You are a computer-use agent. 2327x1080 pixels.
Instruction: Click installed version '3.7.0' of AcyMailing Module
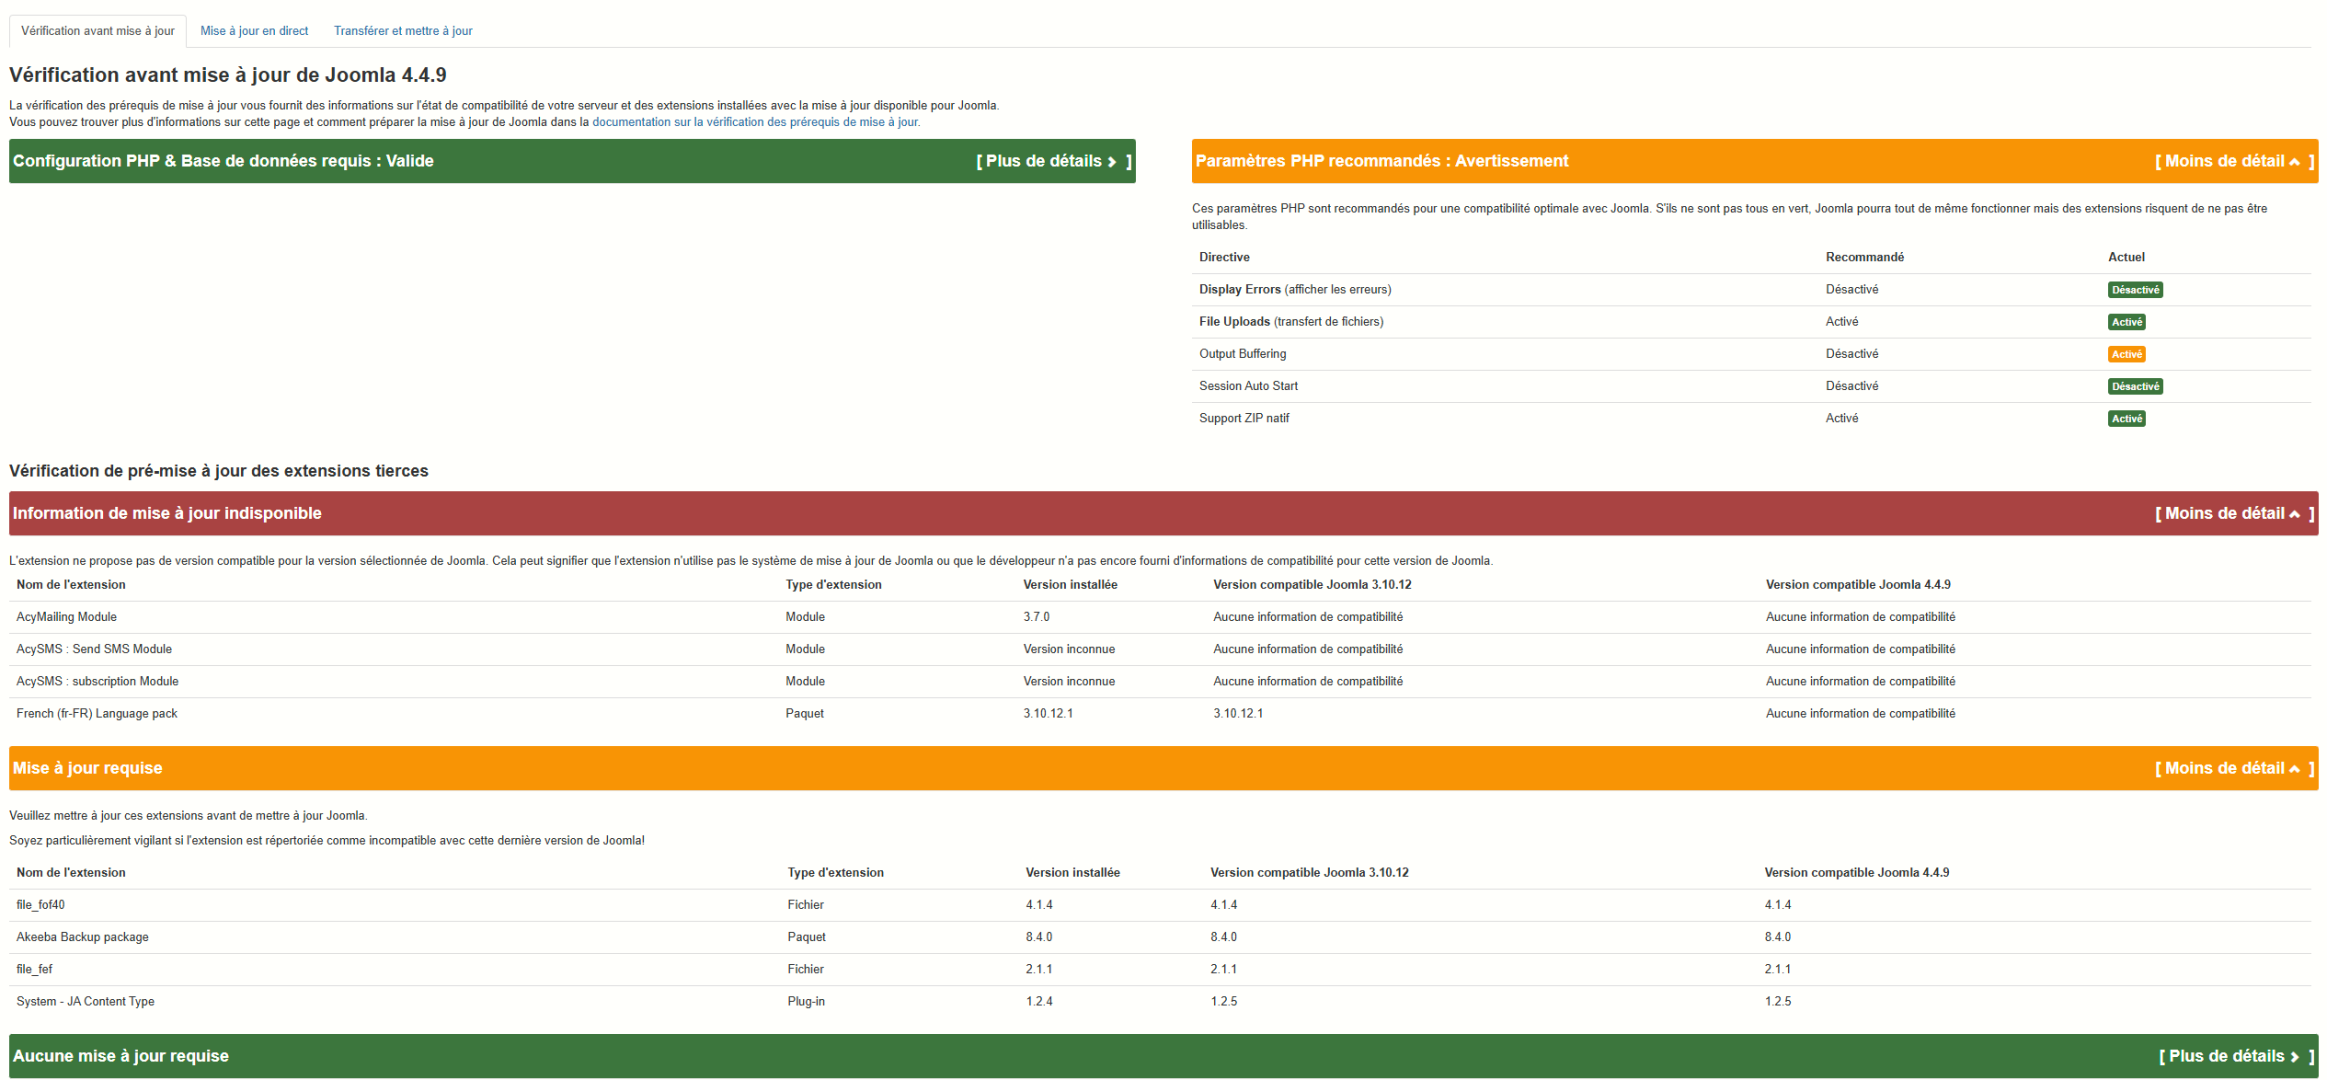coord(1036,617)
